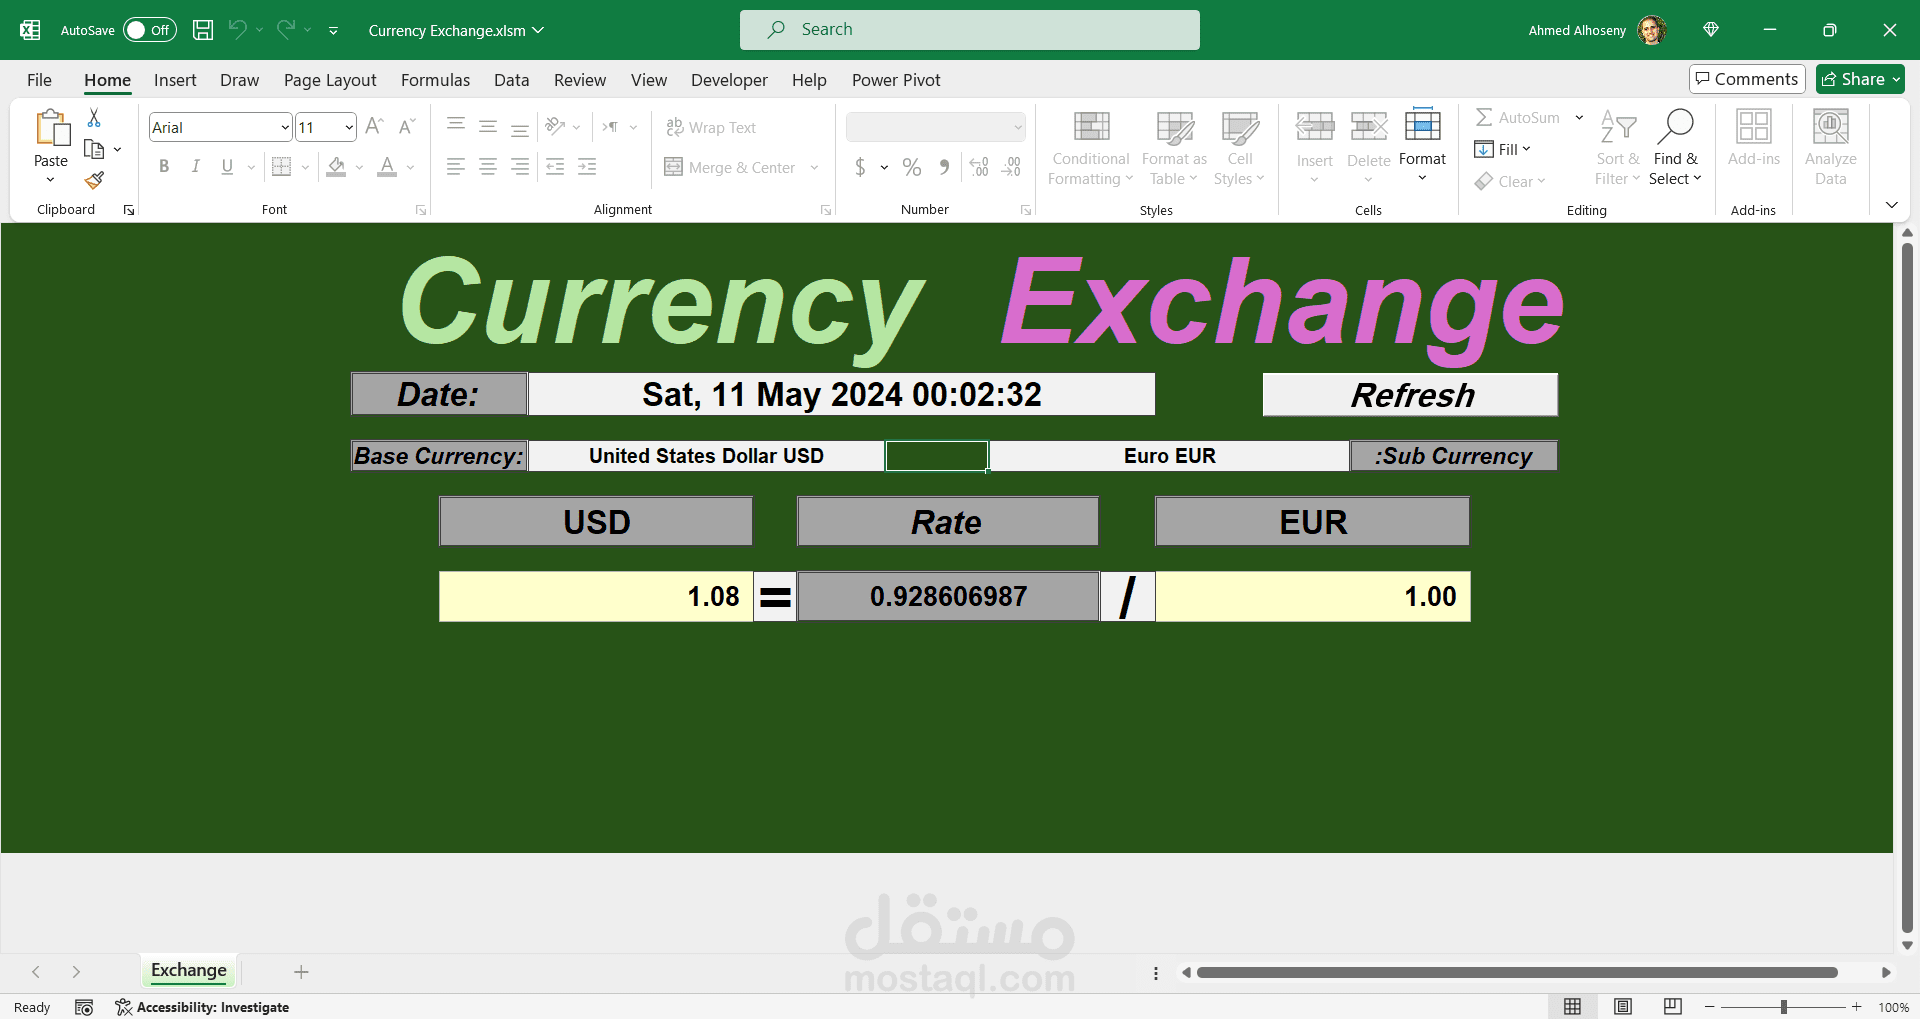Select the United States Dollar USD cell
This screenshot has height=1019, width=1920.
click(706, 456)
